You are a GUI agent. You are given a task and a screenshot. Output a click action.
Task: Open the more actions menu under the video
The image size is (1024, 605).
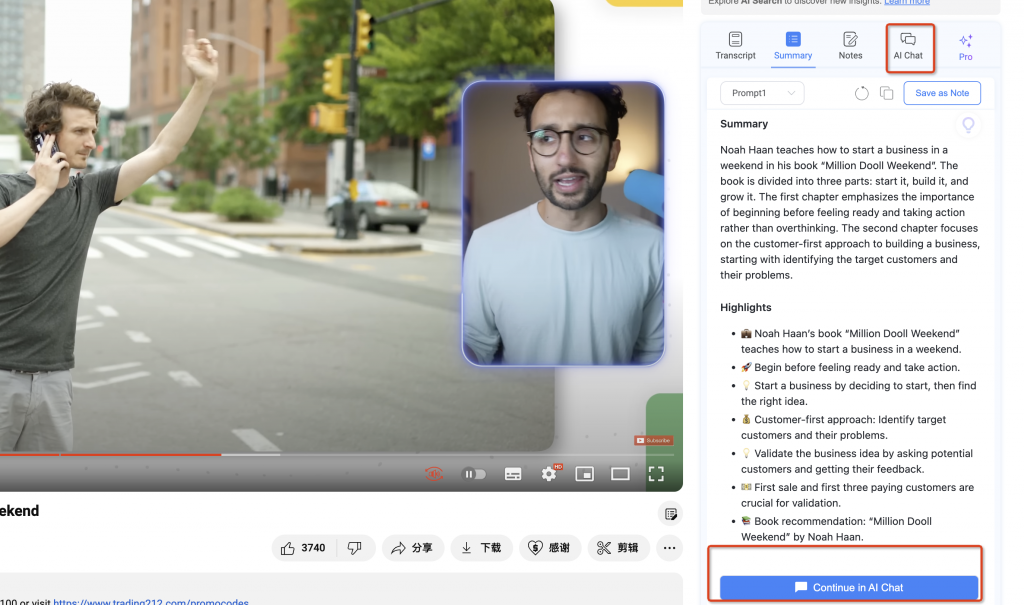pyautogui.click(x=668, y=547)
